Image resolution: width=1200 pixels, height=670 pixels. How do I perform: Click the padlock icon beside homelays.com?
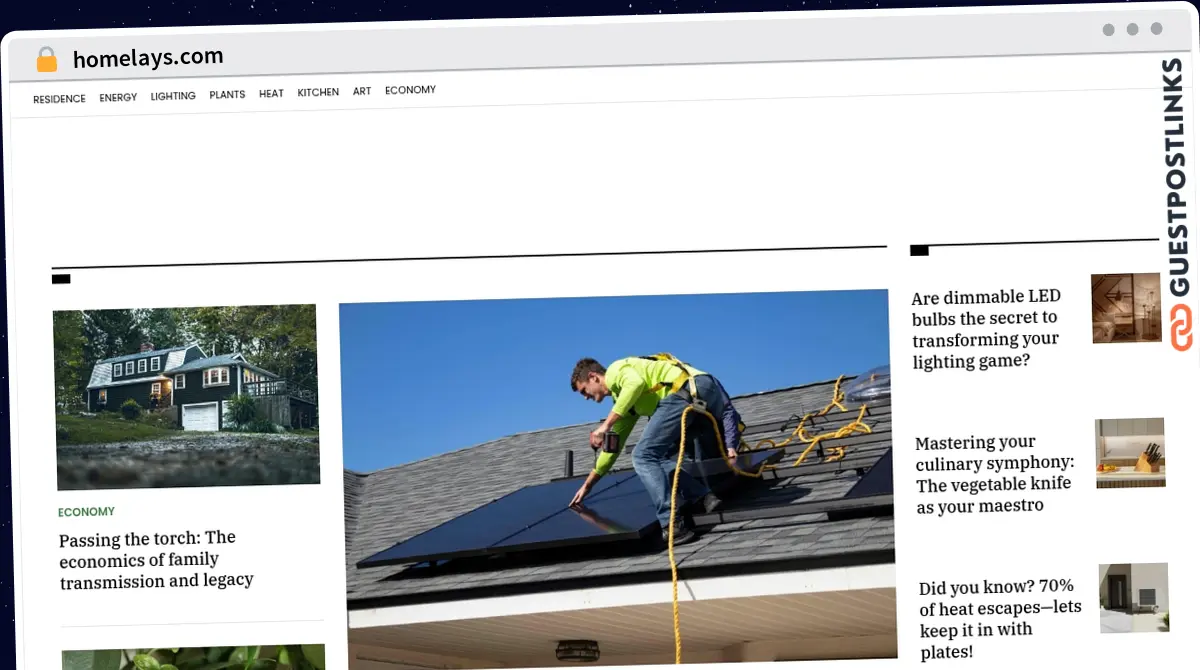47,60
